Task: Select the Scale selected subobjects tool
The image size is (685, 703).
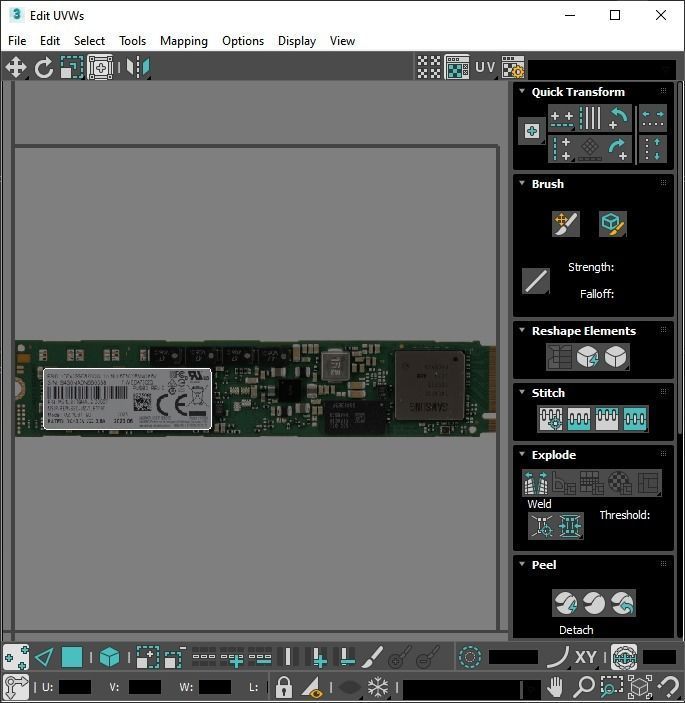Action: pyautogui.click(x=72, y=68)
